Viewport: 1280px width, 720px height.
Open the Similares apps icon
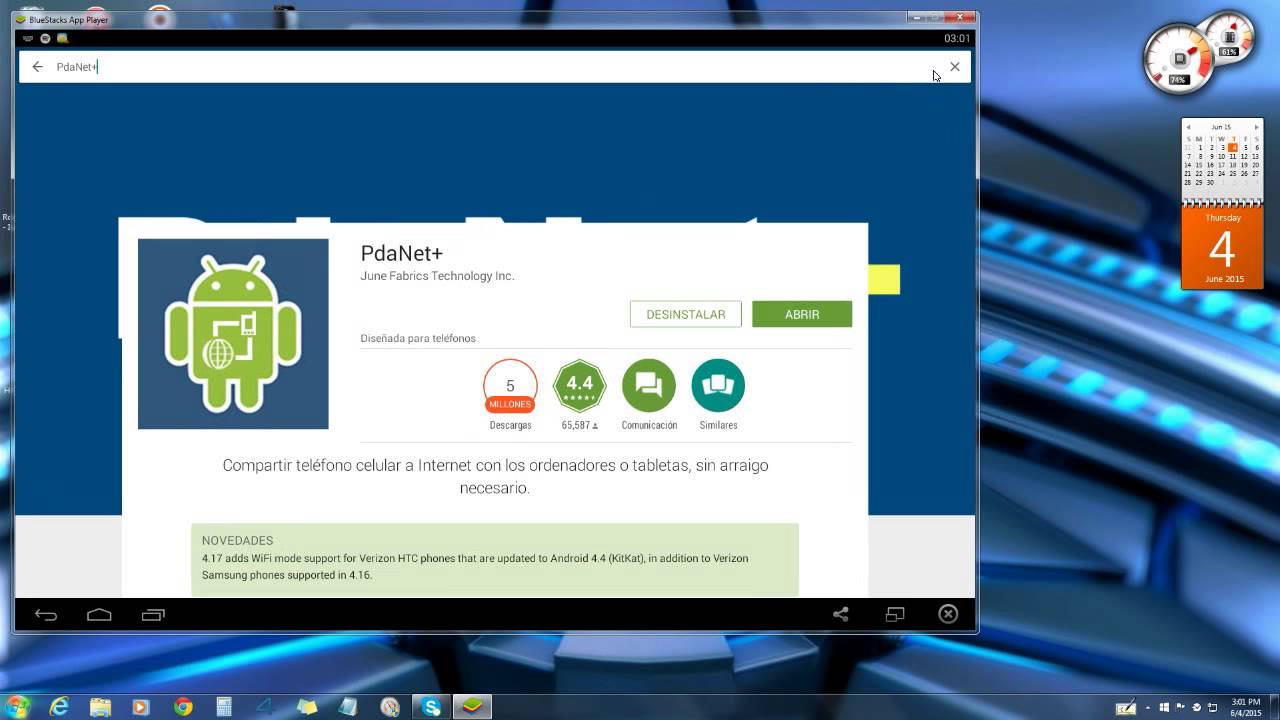click(718, 386)
